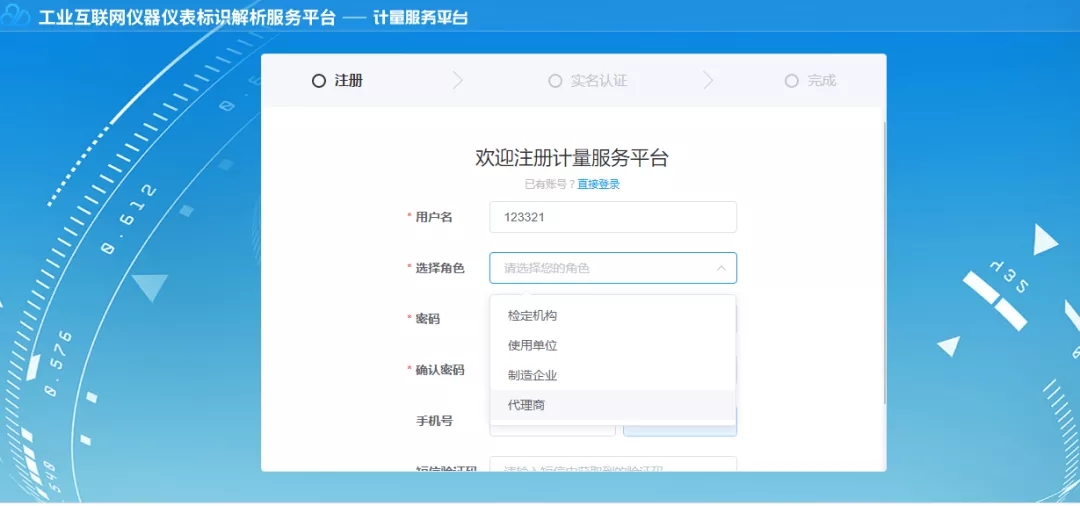Click the chevron arrow before 完成 step
Viewport: 1080px width, 506px height.
(708, 81)
